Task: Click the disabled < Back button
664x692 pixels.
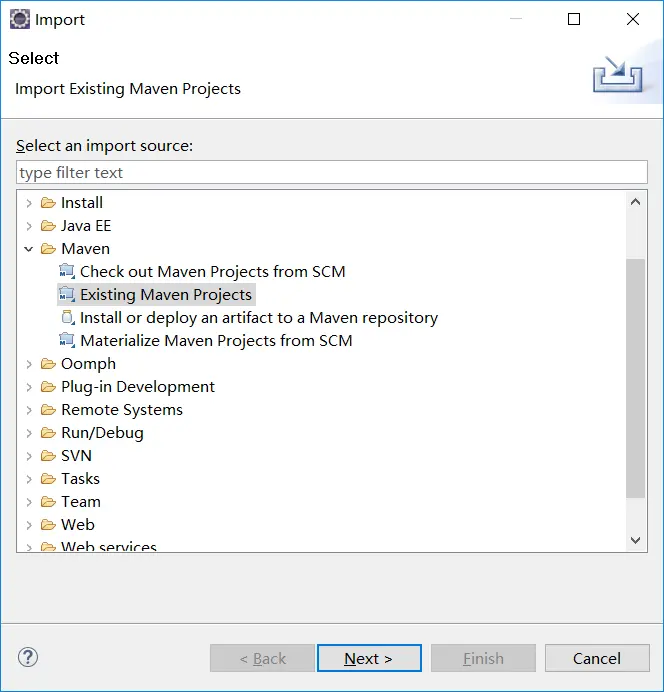Action: point(262,658)
